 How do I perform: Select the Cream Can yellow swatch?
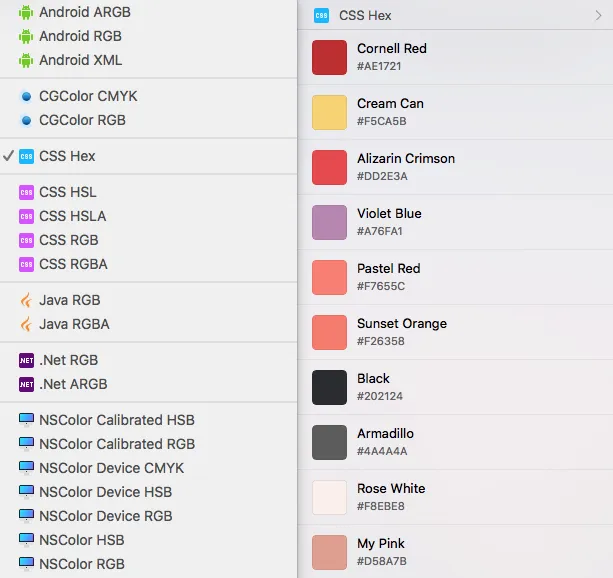coord(329,112)
